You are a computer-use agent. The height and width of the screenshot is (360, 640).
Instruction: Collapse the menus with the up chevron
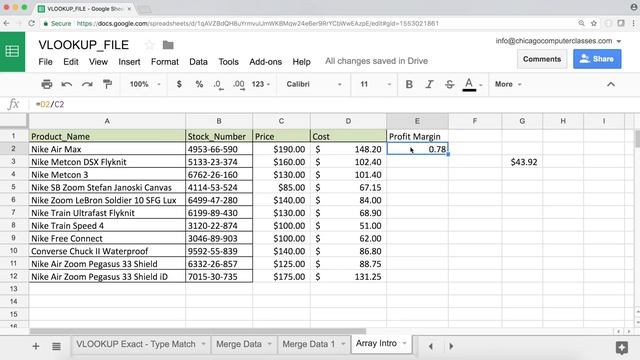tap(611, 84)
